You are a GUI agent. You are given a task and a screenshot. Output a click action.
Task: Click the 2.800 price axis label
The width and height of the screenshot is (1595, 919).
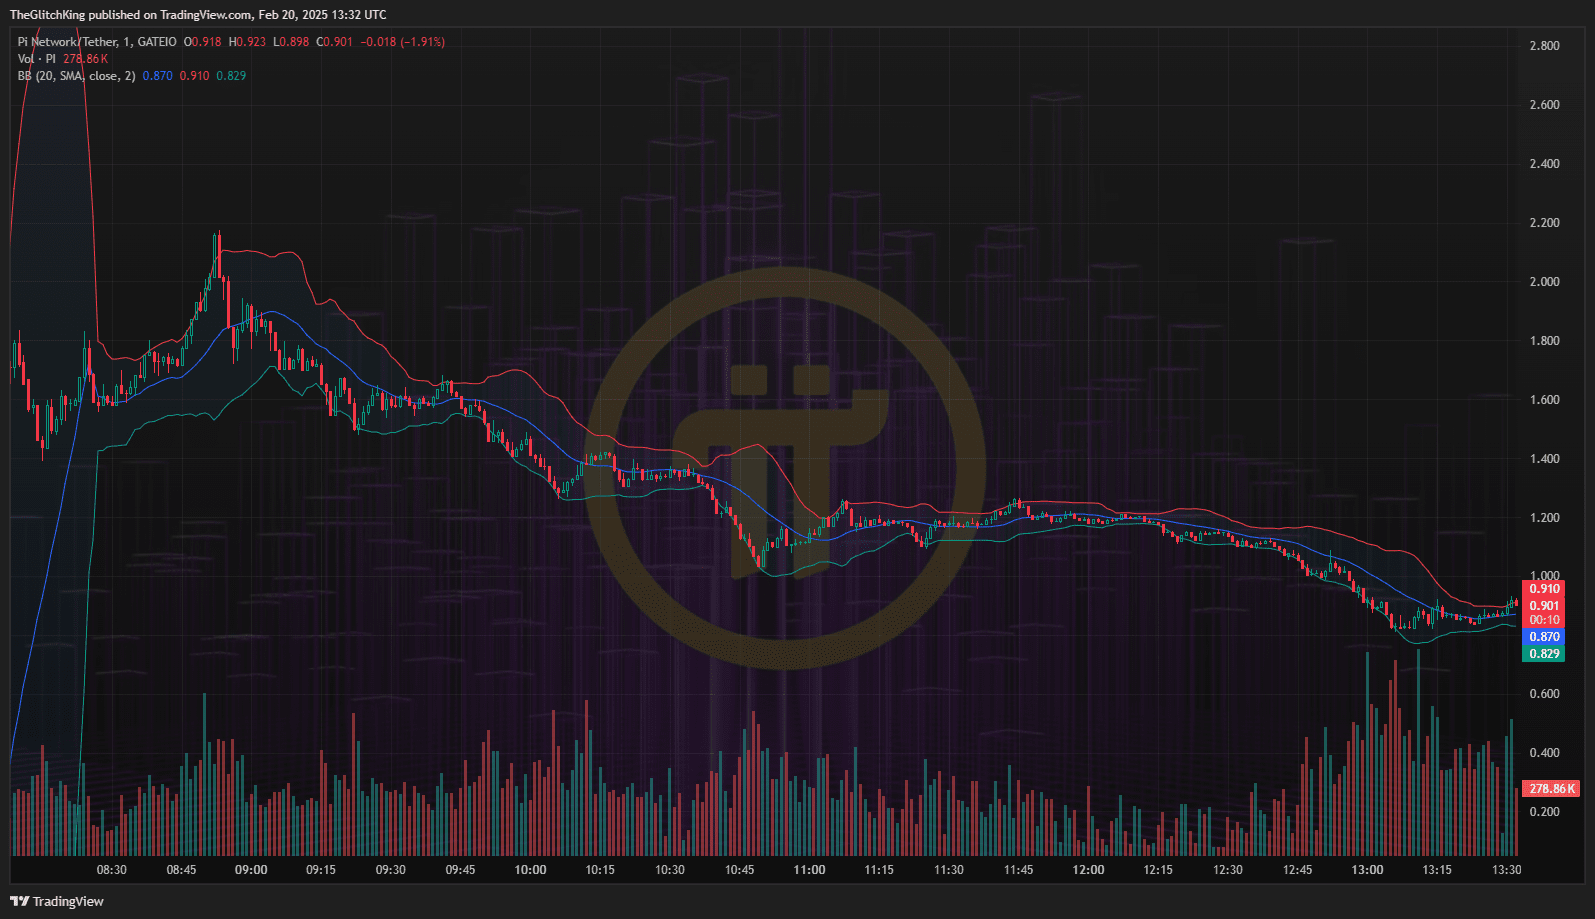click(1544, 46)
